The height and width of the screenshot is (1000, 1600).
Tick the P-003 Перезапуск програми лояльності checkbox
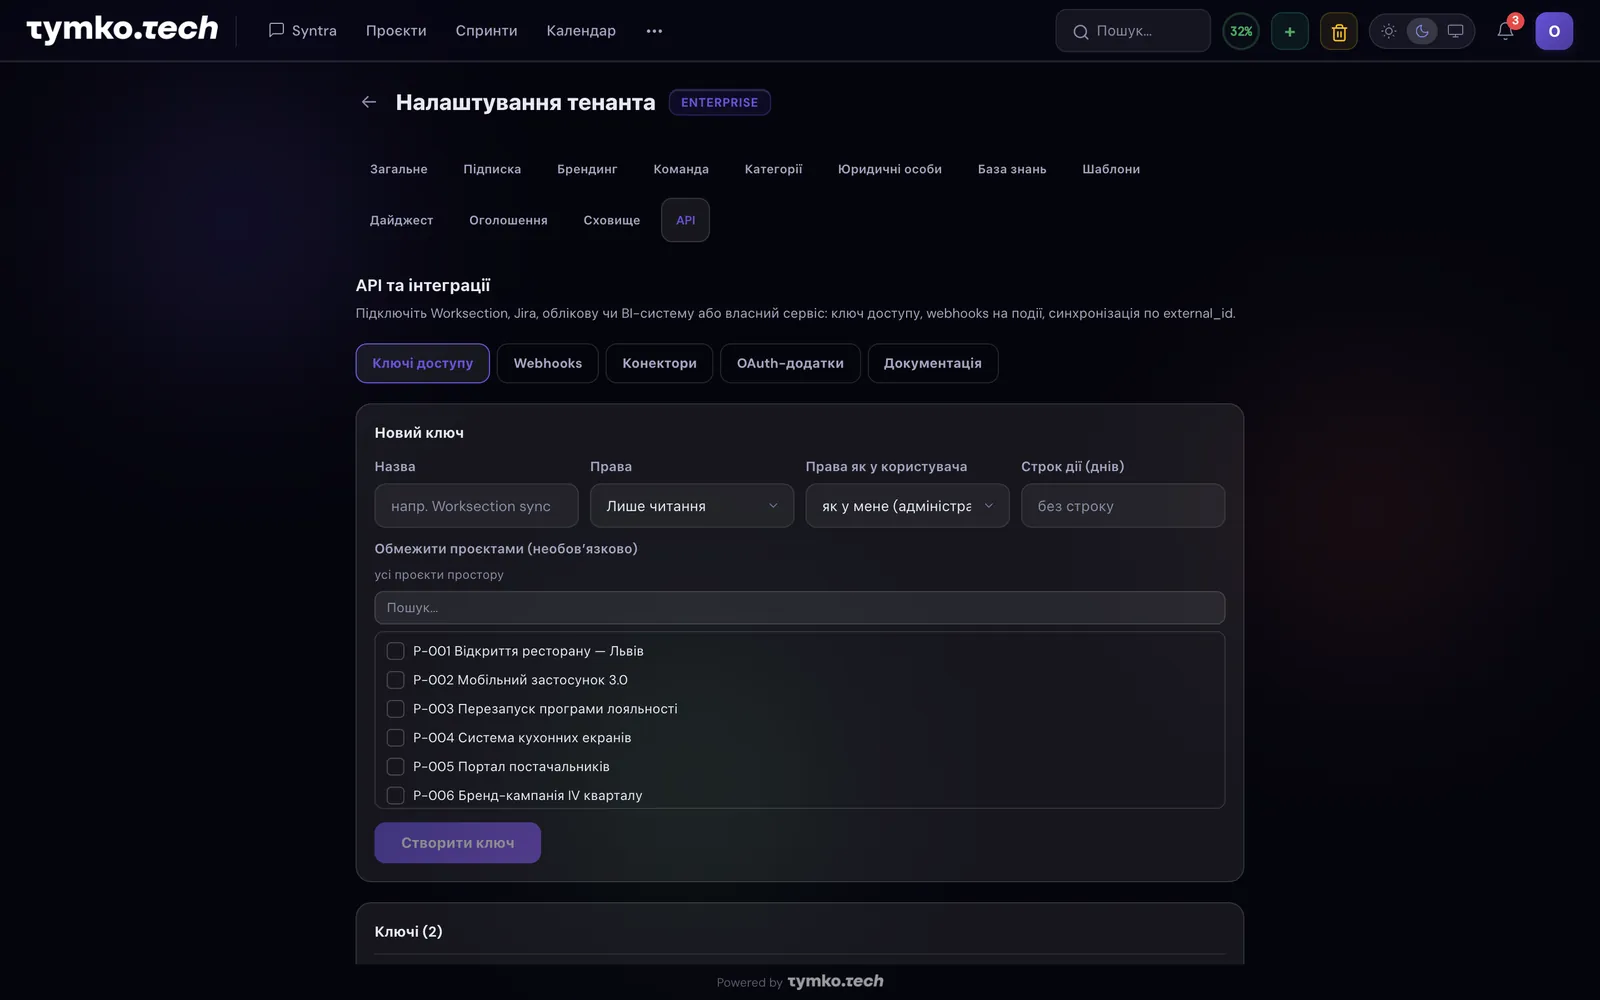[396, 709]
